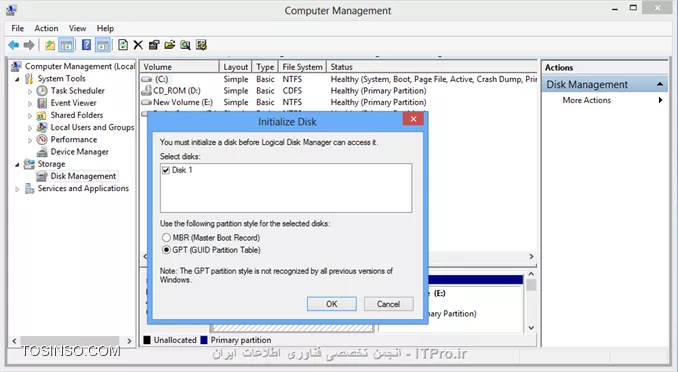Screen dimensions: 678x372
Task: Collapse the System Tools tree node
Action: click(x=17, y=79)
